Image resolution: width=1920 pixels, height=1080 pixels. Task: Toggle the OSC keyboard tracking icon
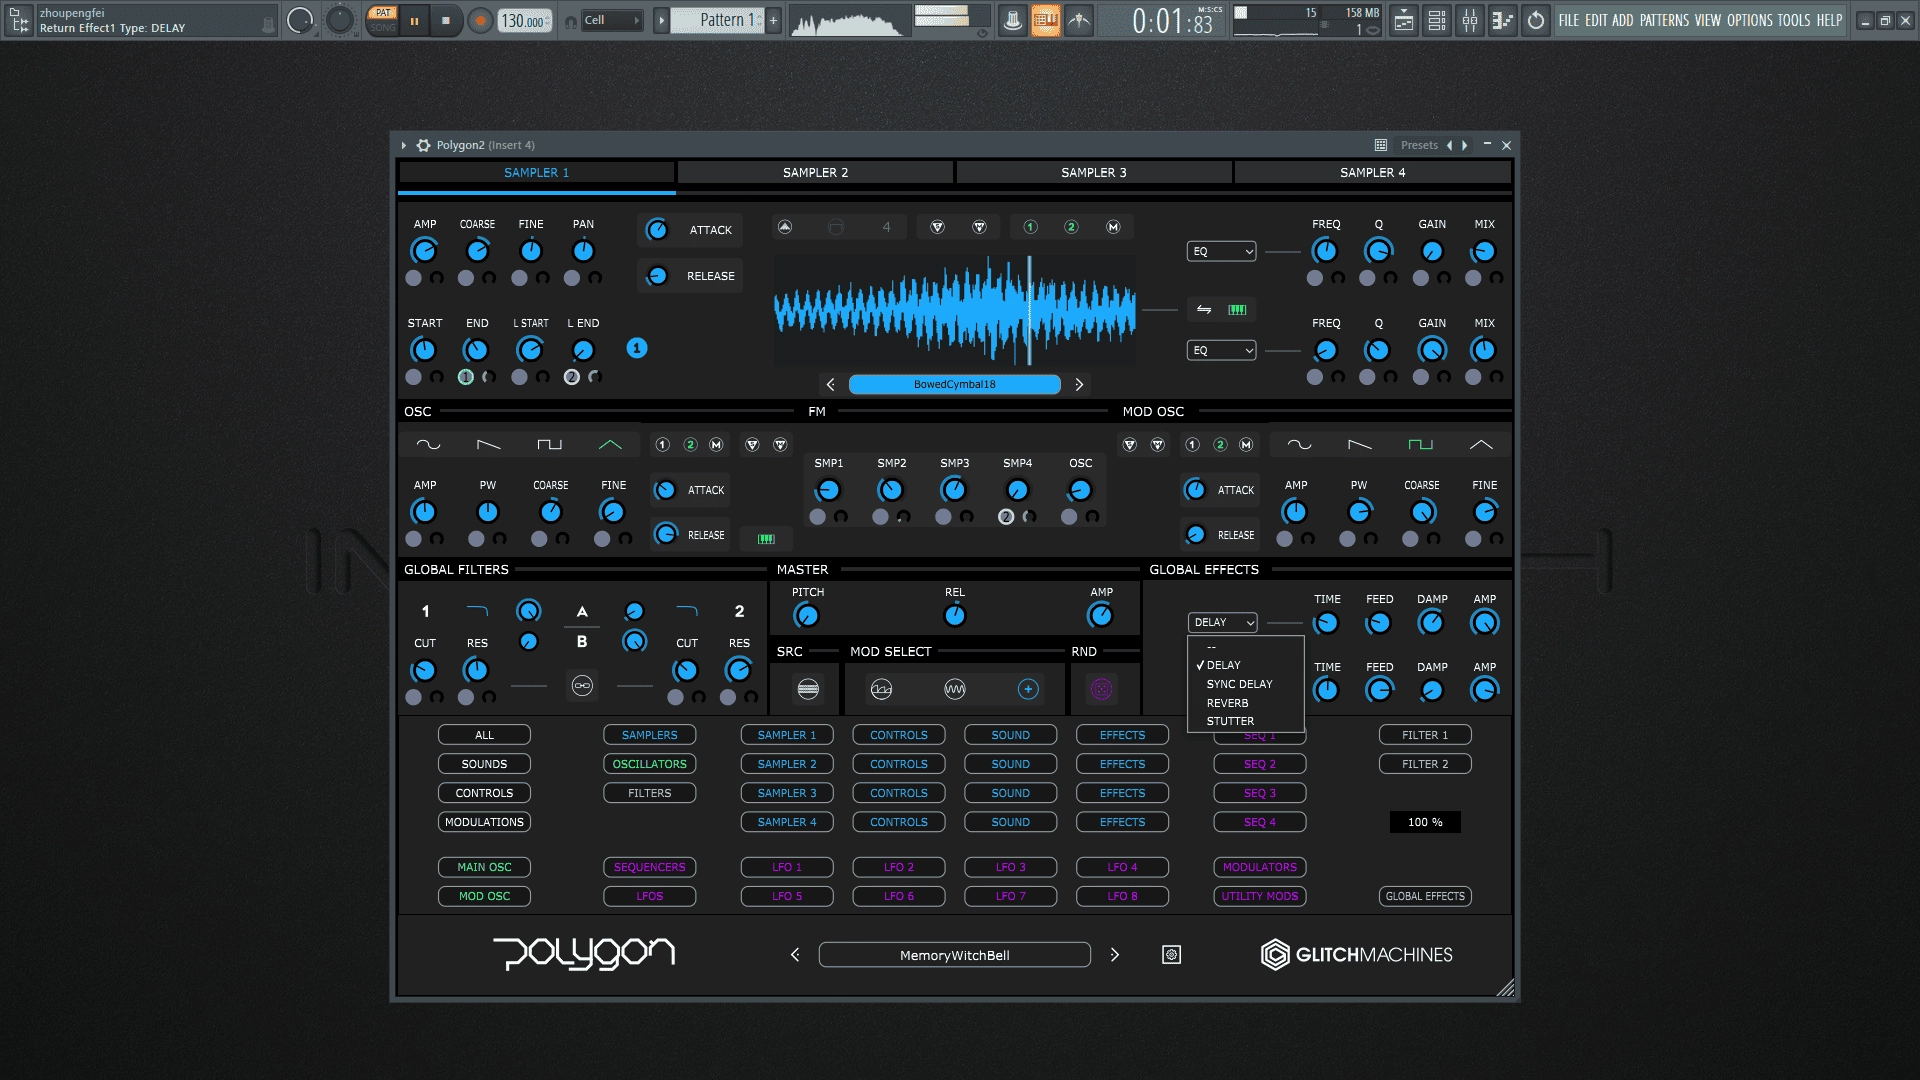[766, 539]
